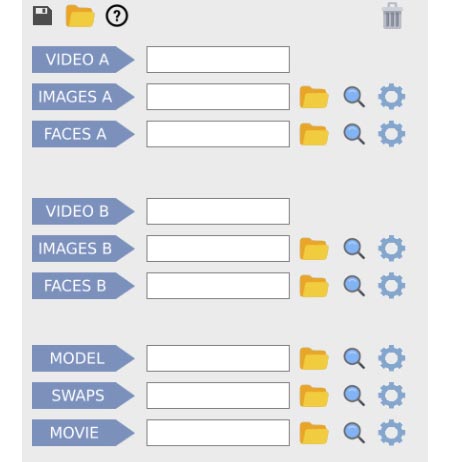Open project with top folder icon
Image resolution: width=450 pixels, height=462 pixels.
click(80, 16)
